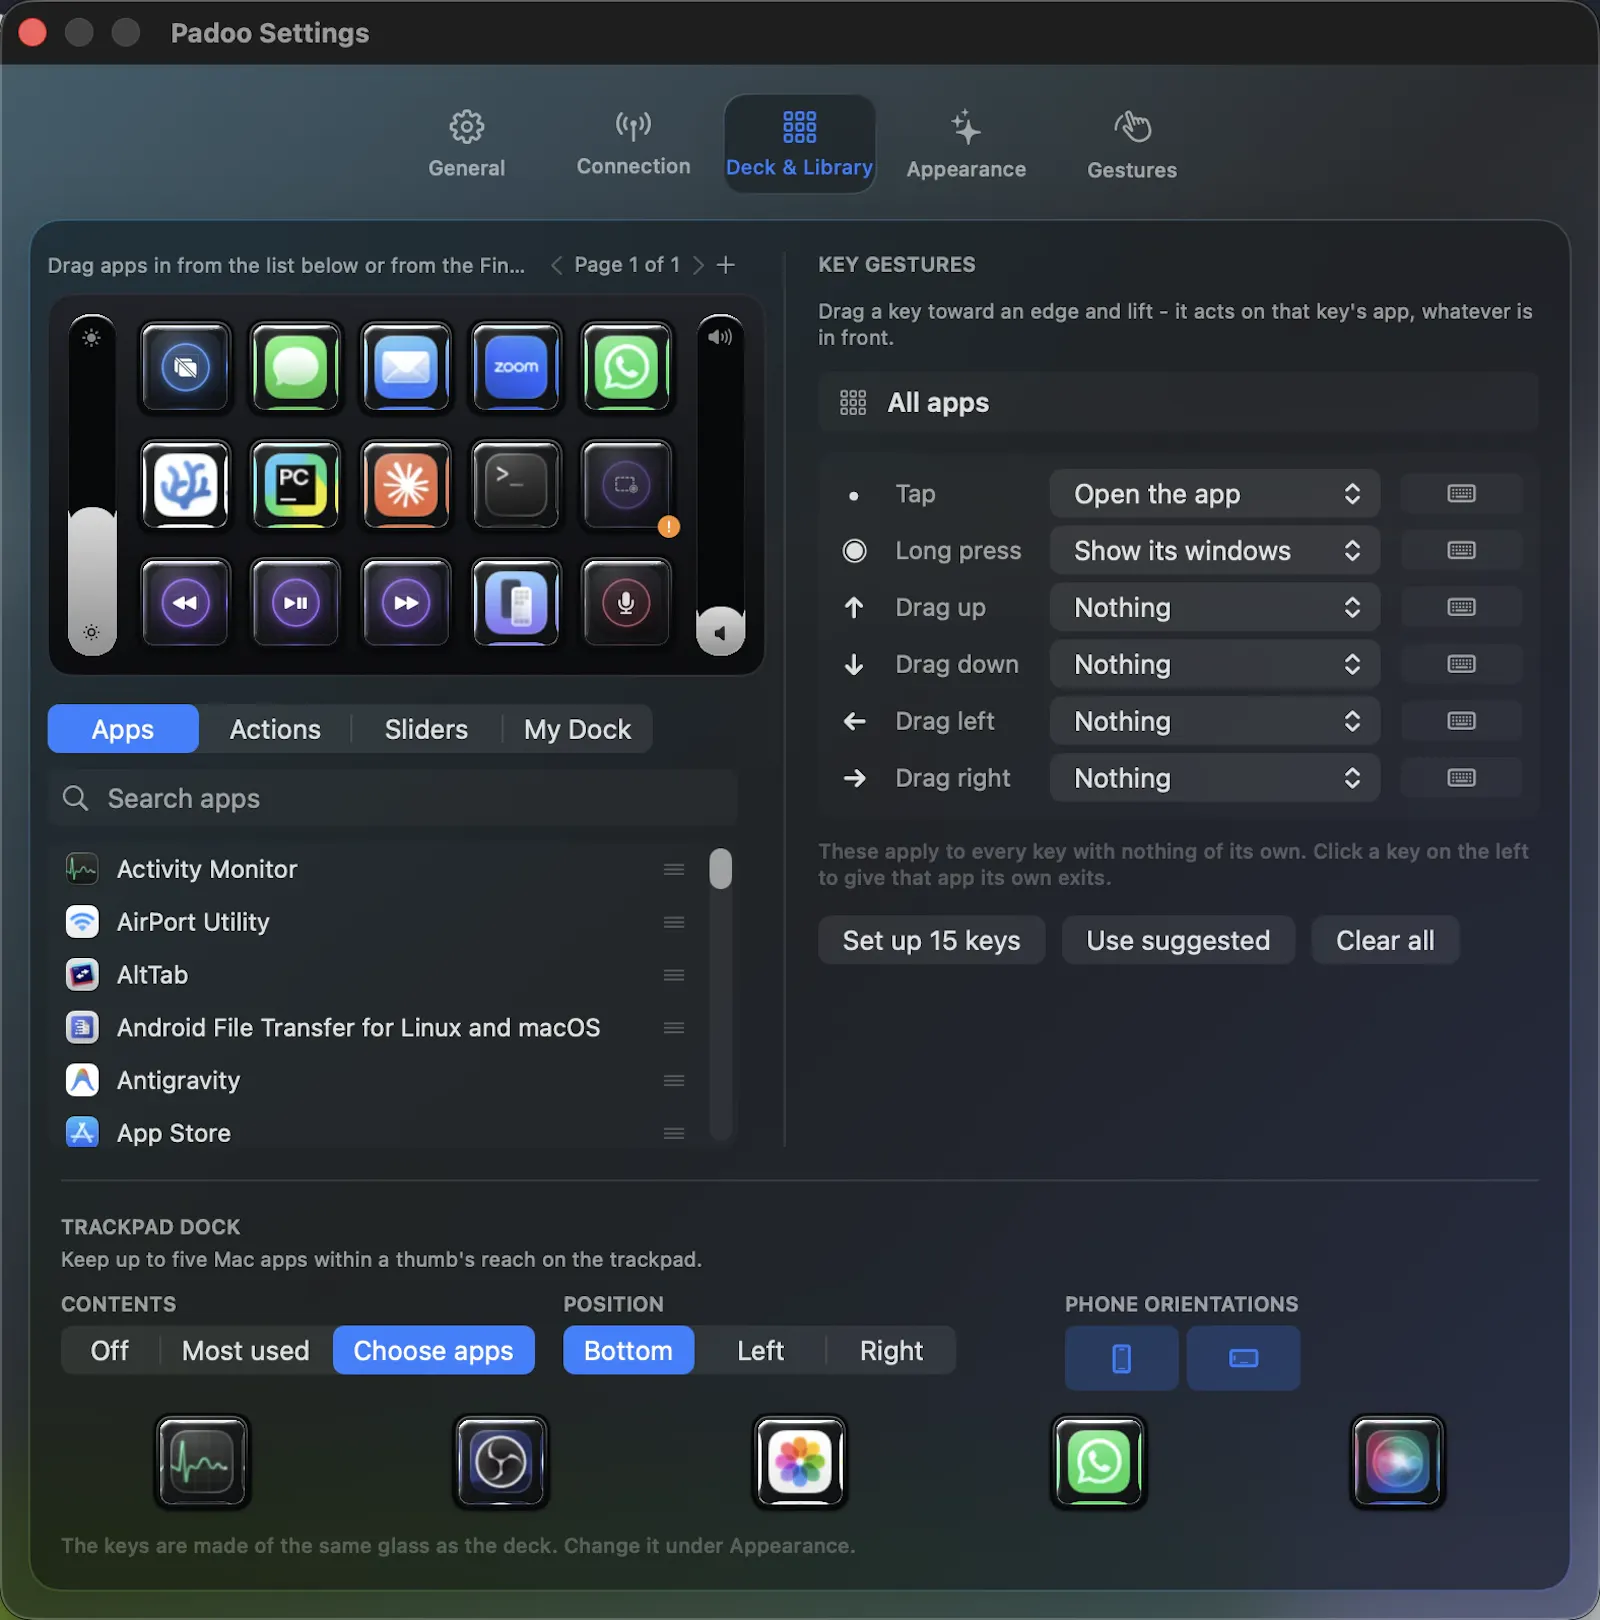
Task: Switch to the Appearance settings tab
Action: pos(966,144)
